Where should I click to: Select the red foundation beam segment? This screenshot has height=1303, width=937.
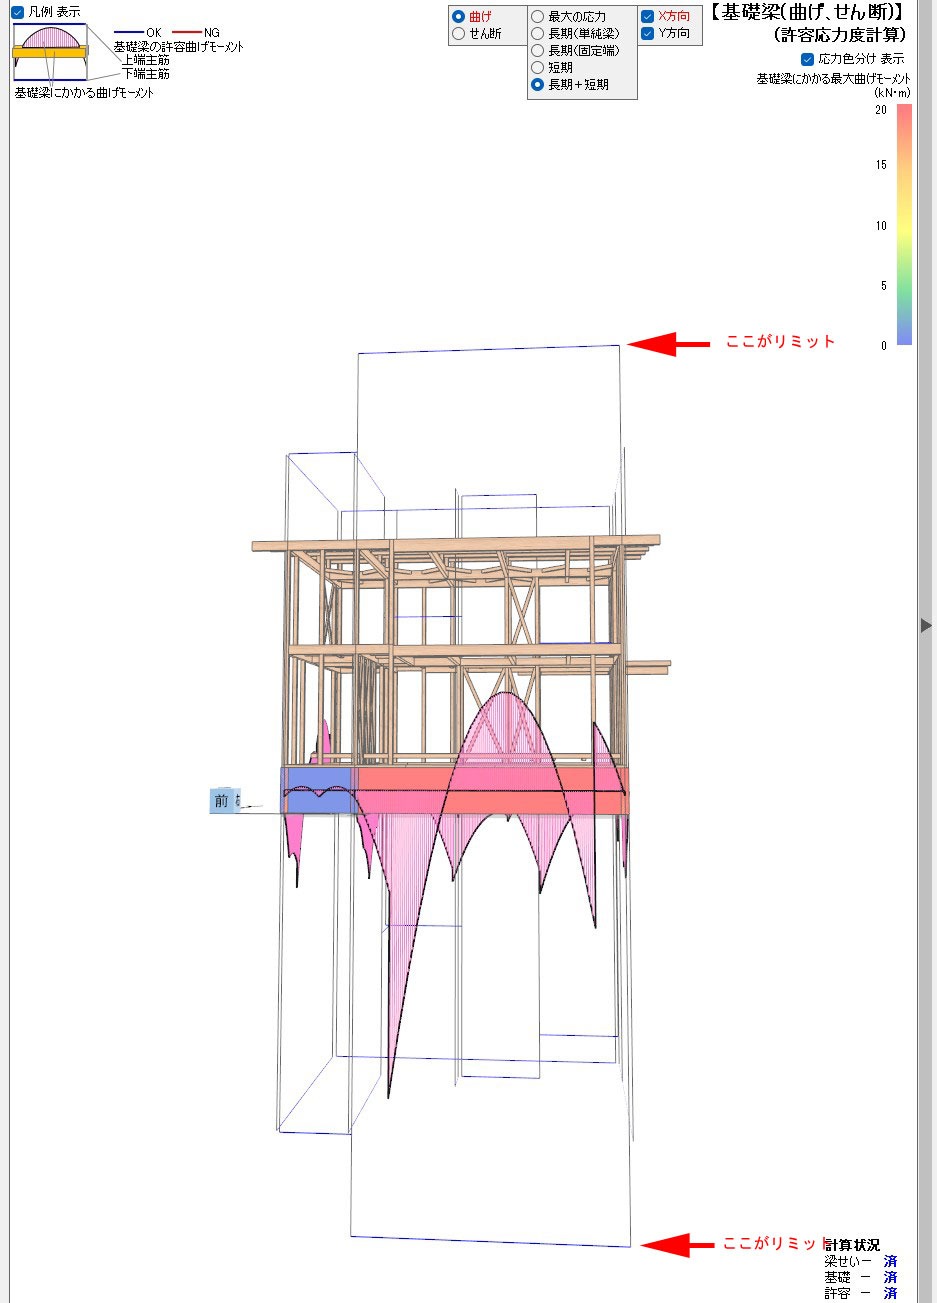tap(490, 790)
